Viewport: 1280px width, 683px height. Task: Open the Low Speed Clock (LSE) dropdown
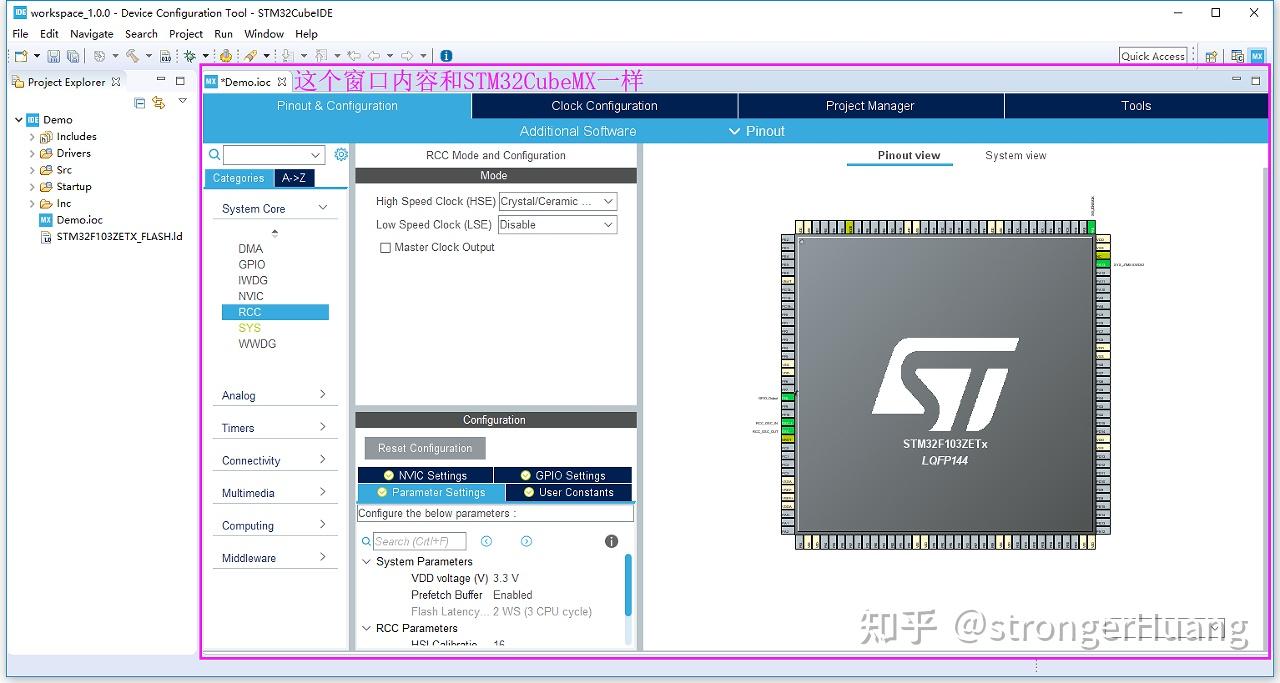(608, 224)
